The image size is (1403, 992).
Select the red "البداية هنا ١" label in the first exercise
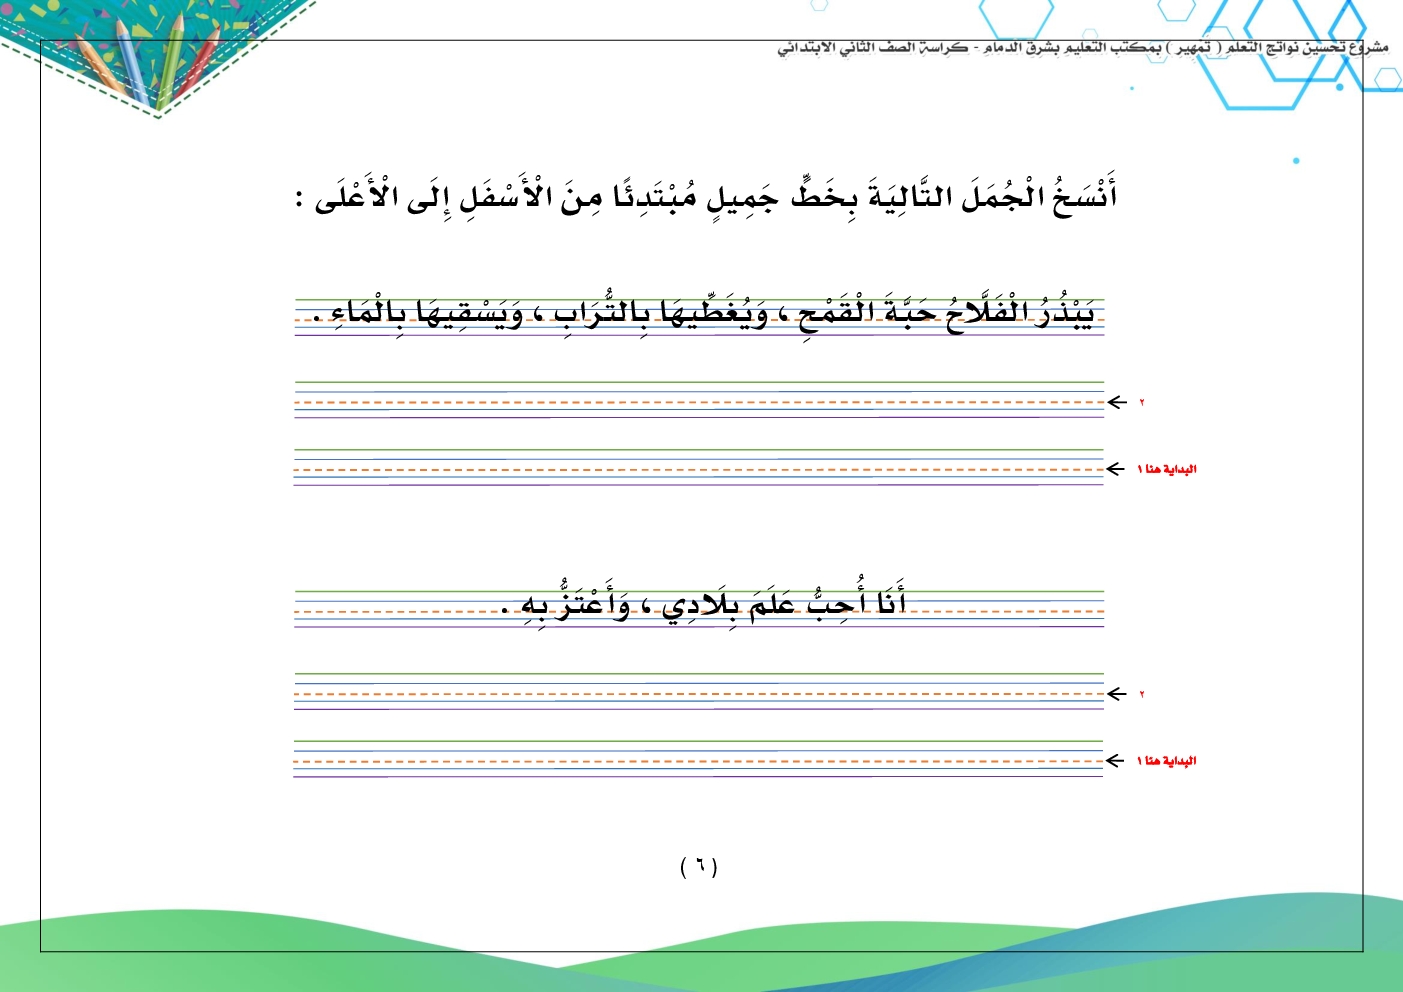tap(1166, 470)
